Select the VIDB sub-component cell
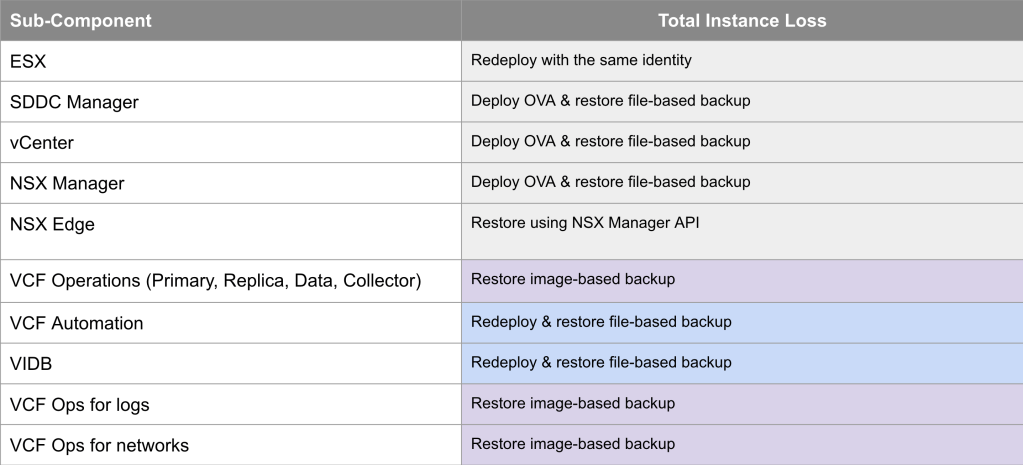The height and width of the screenshot is (465, 1023). [30, 364]
